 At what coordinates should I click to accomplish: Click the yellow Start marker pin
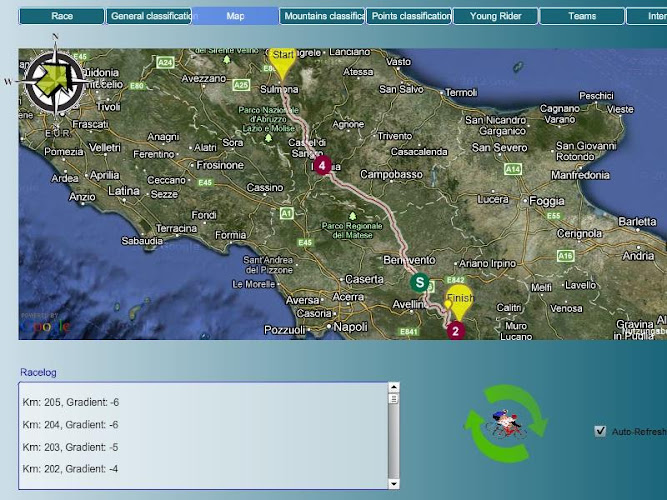283,61
